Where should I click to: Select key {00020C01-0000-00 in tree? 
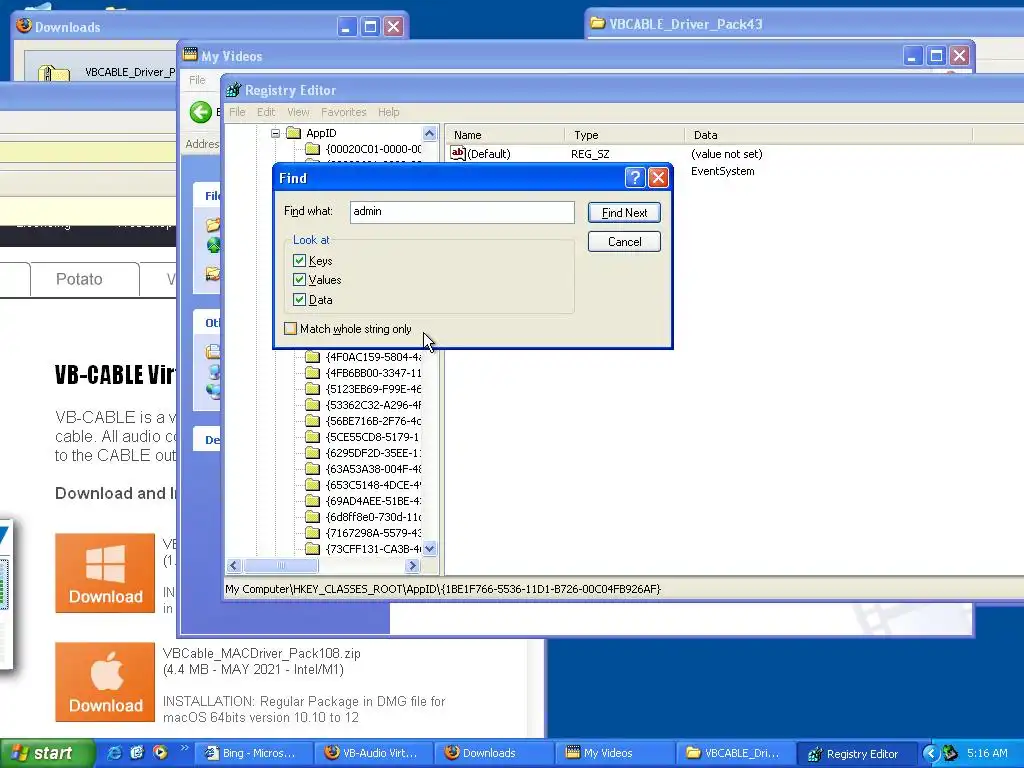(373, 149)
